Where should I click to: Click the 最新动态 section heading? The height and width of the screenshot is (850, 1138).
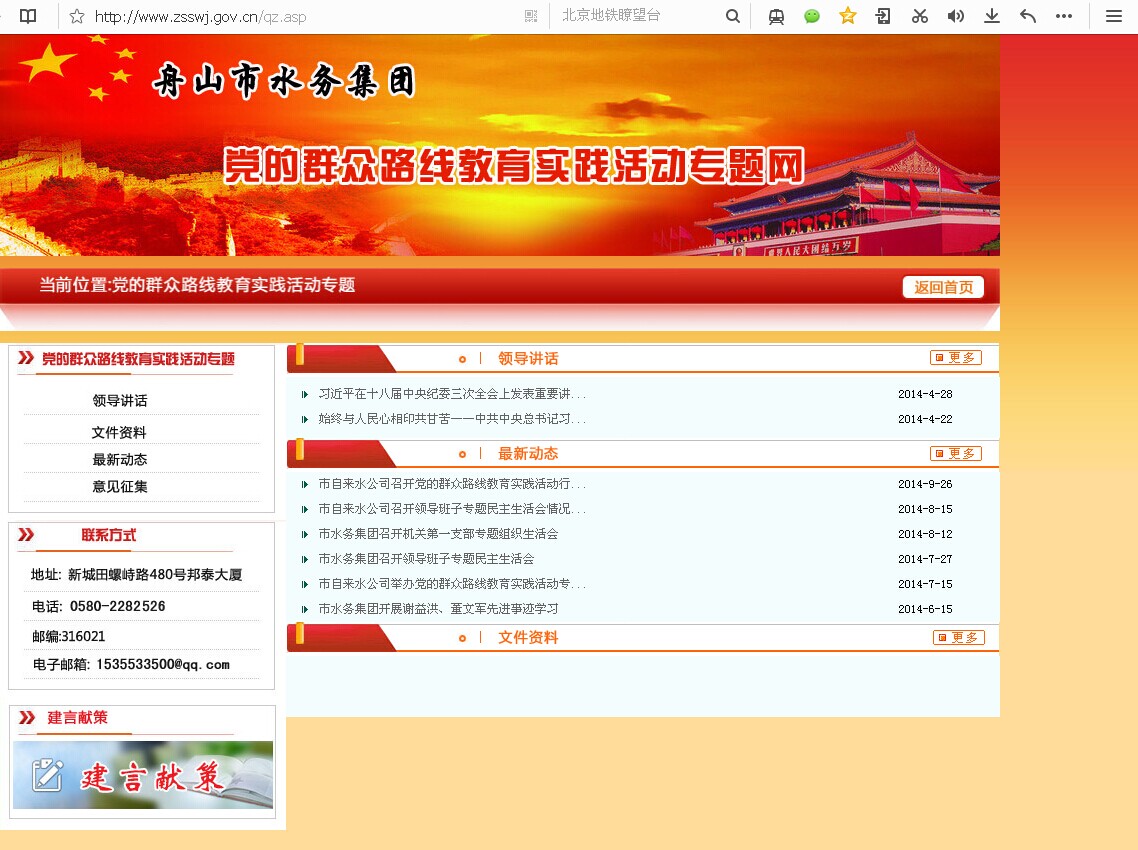click(528, 454)
